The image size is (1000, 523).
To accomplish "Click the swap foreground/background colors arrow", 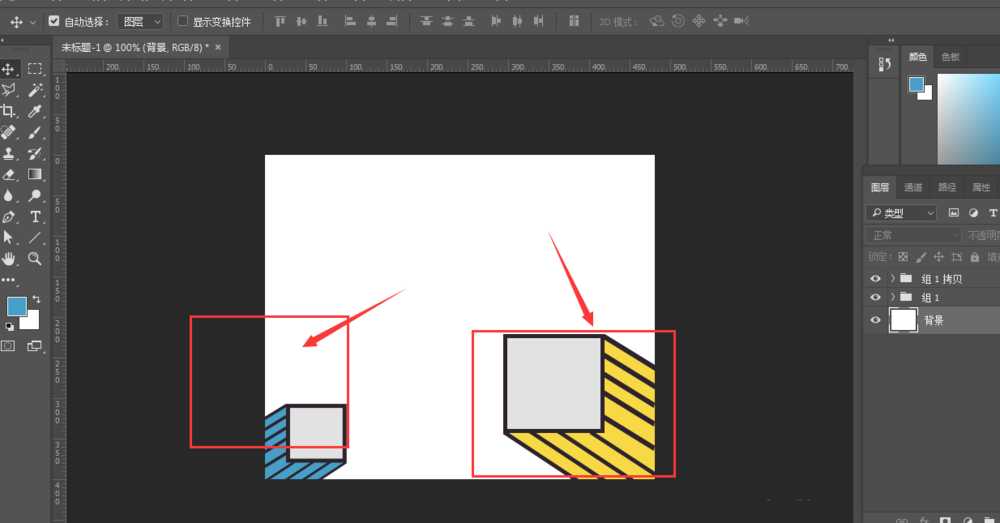I will pos(37,300).
